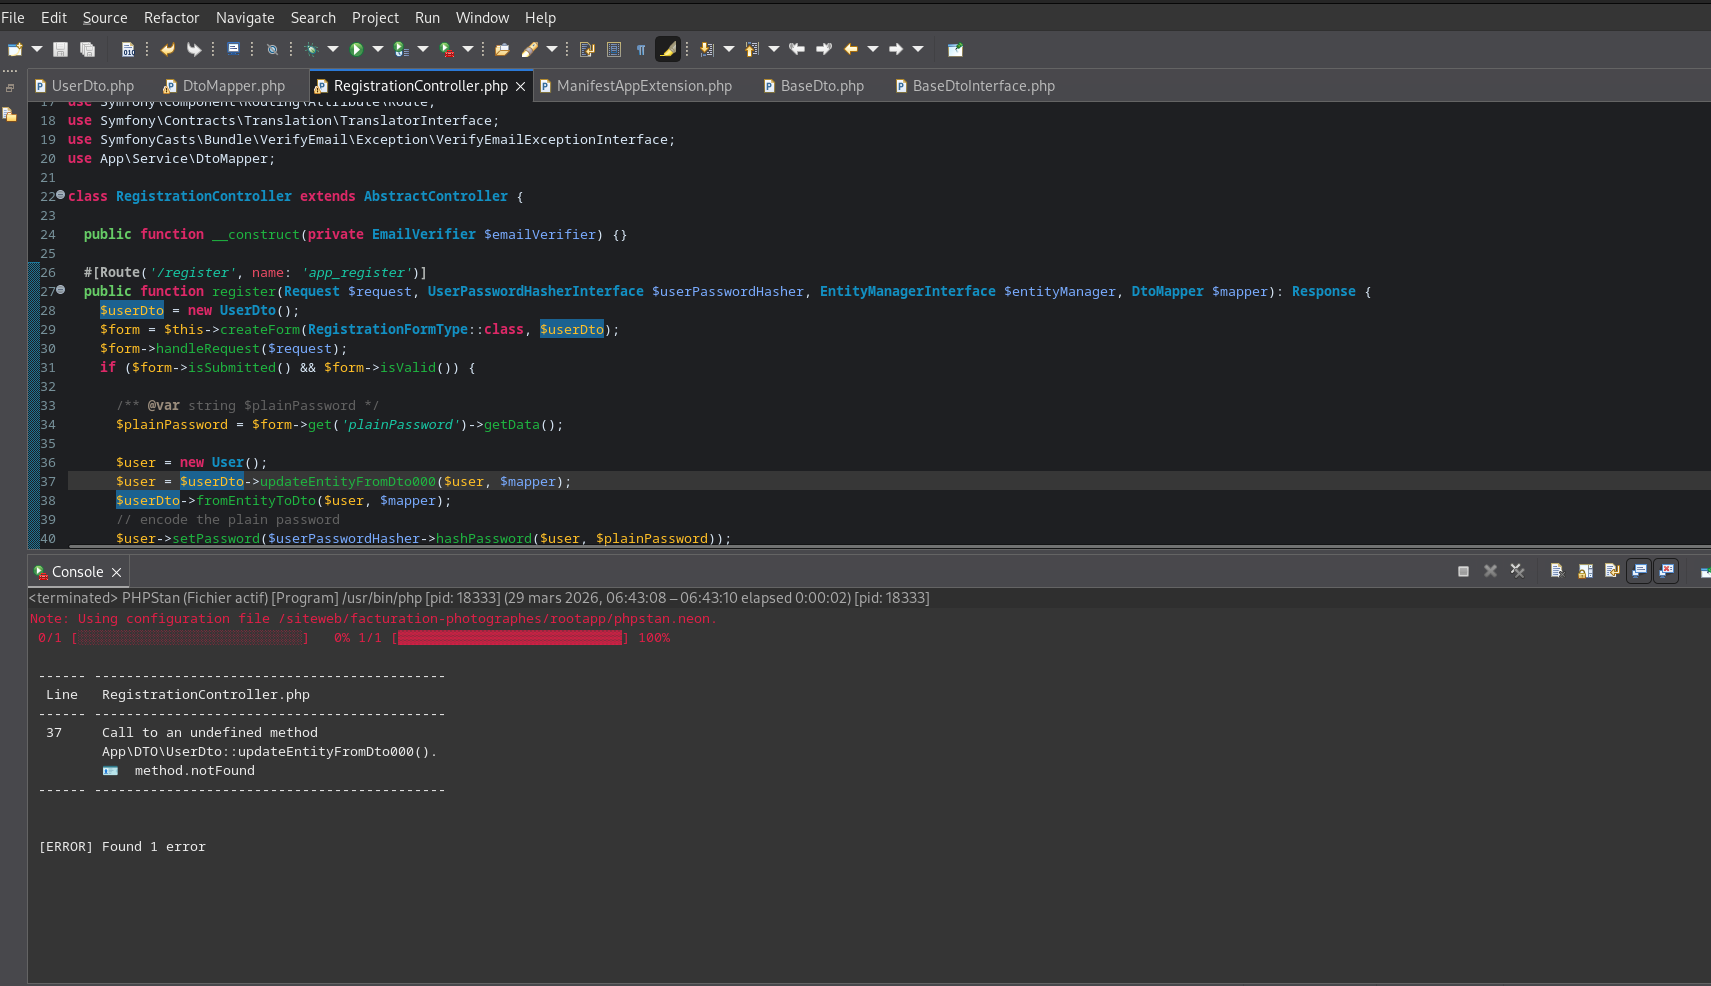Toggle show console on standard error
Image resolution: width=1711 pixels, height=986 pixels.
[1666, 571]
